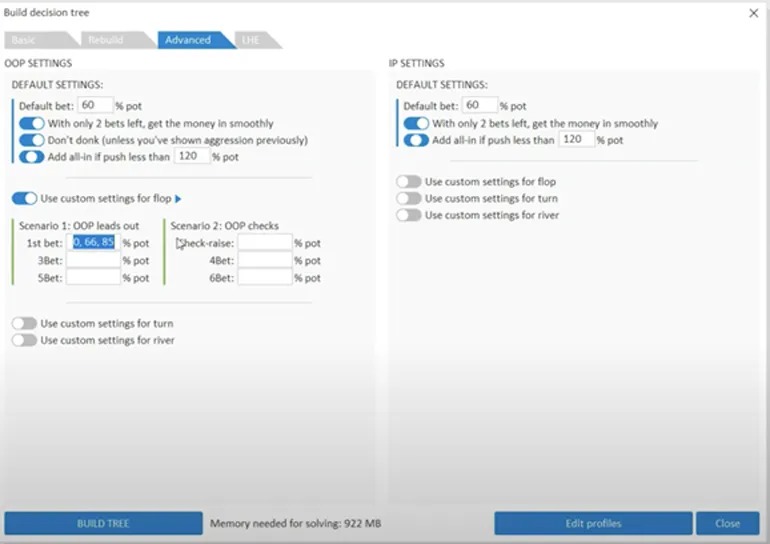The width and height of the screenshot is (770, 544).
Task: Disable the 'Don't donk' toggle
Action: tap(32, 140)
